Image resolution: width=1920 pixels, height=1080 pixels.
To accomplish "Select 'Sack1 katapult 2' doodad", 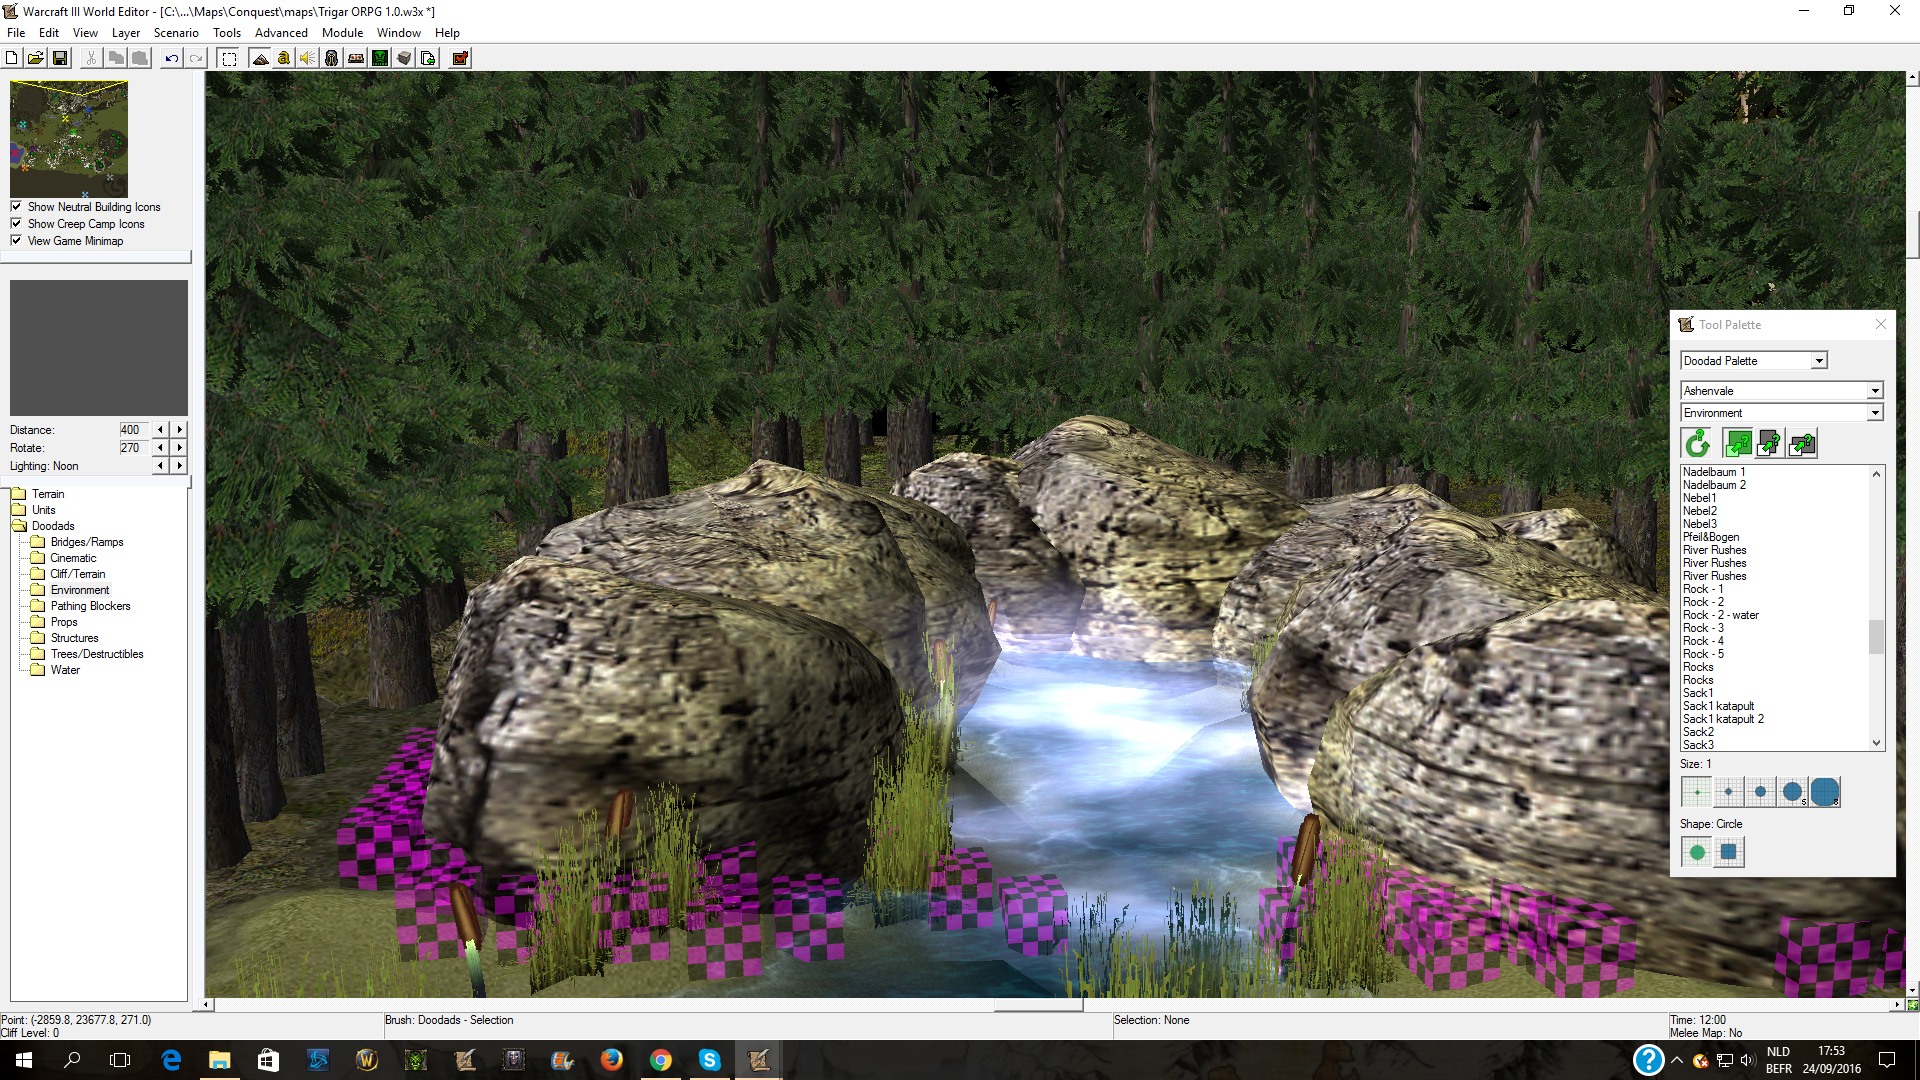I will click(1723, 719).
